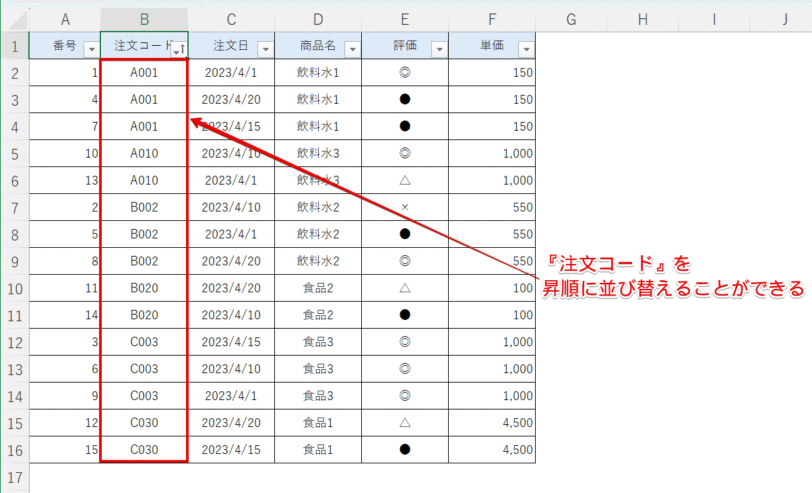Image resolution: width=812 pixels, height=493 pixels.
Task: Select cell B7 containing B002
Action: 144,207
